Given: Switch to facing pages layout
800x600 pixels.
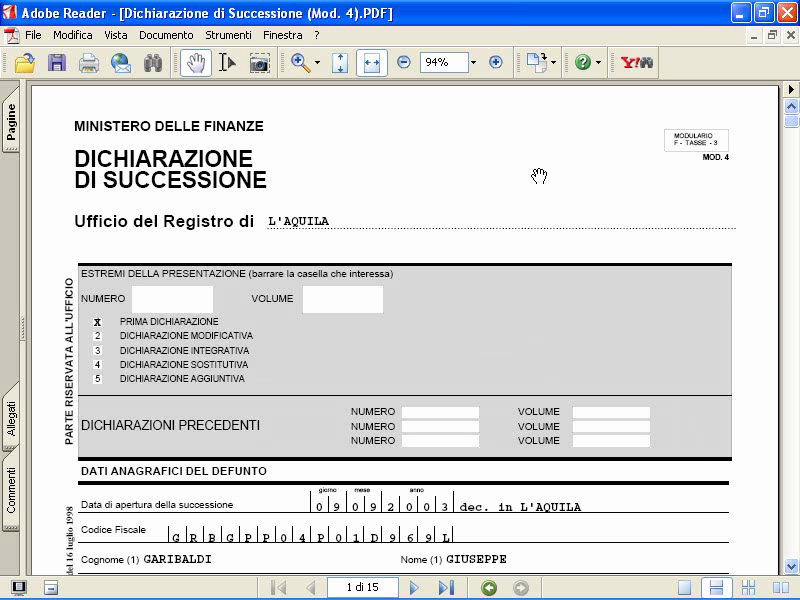Looking at the screenshot, I should click(781, 588).
